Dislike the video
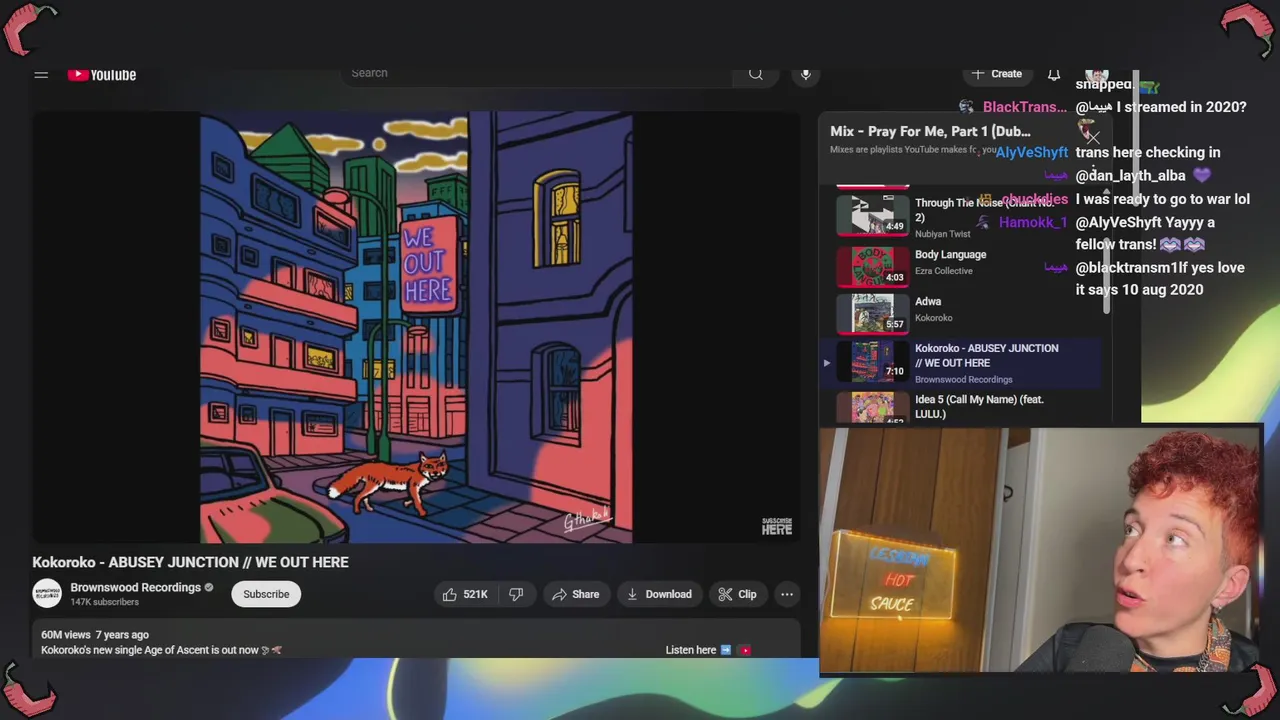The width and height of the screenshot is (1280, 720). 516,594
